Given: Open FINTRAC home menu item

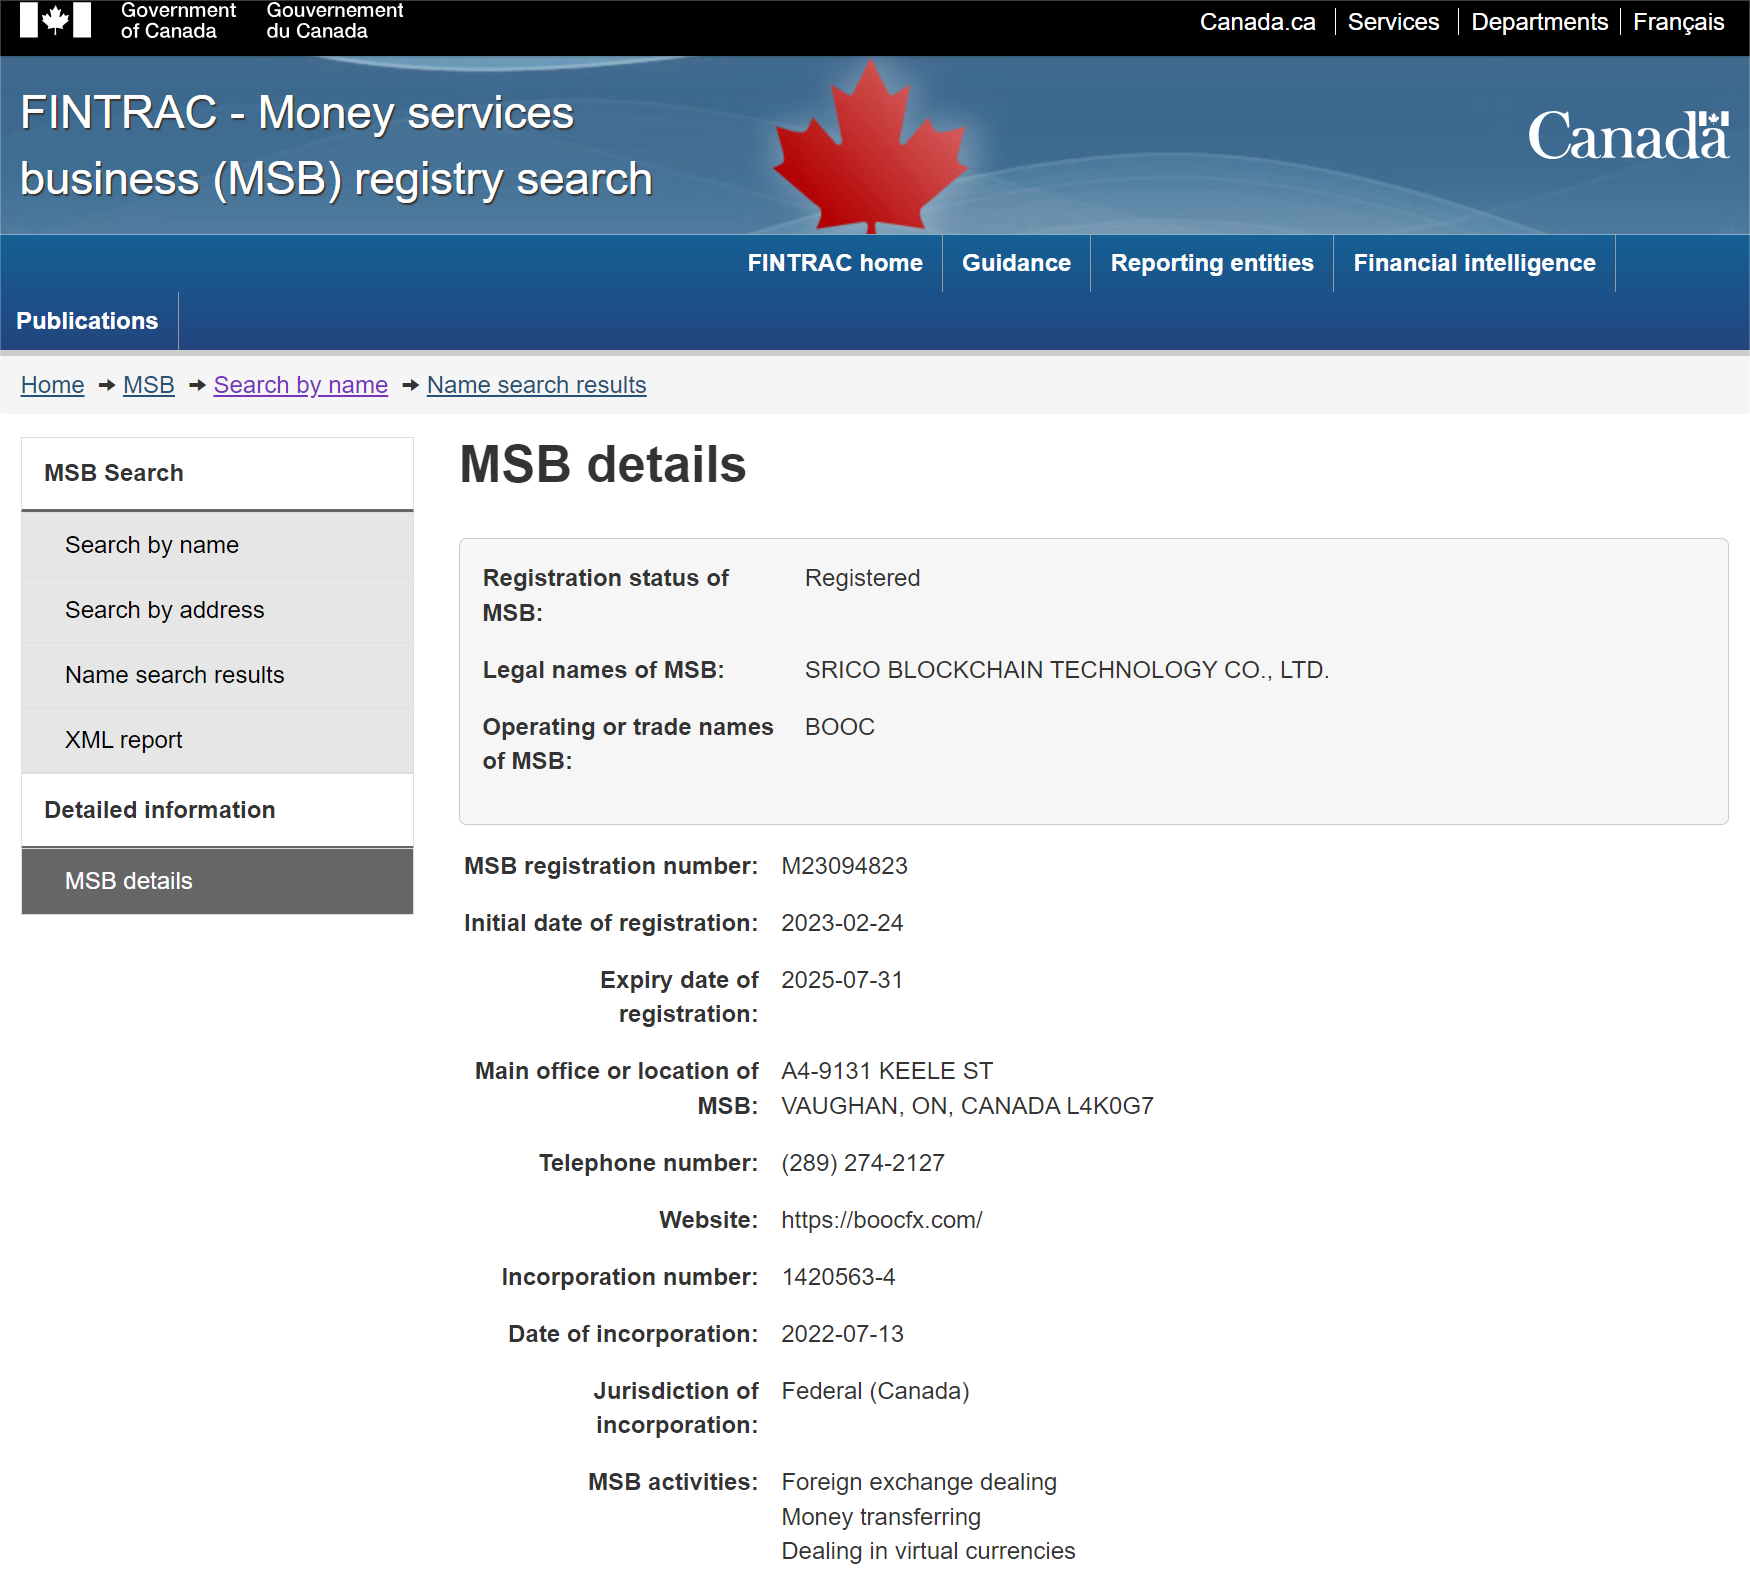Looking at the screenshot, I should (835, 263).
